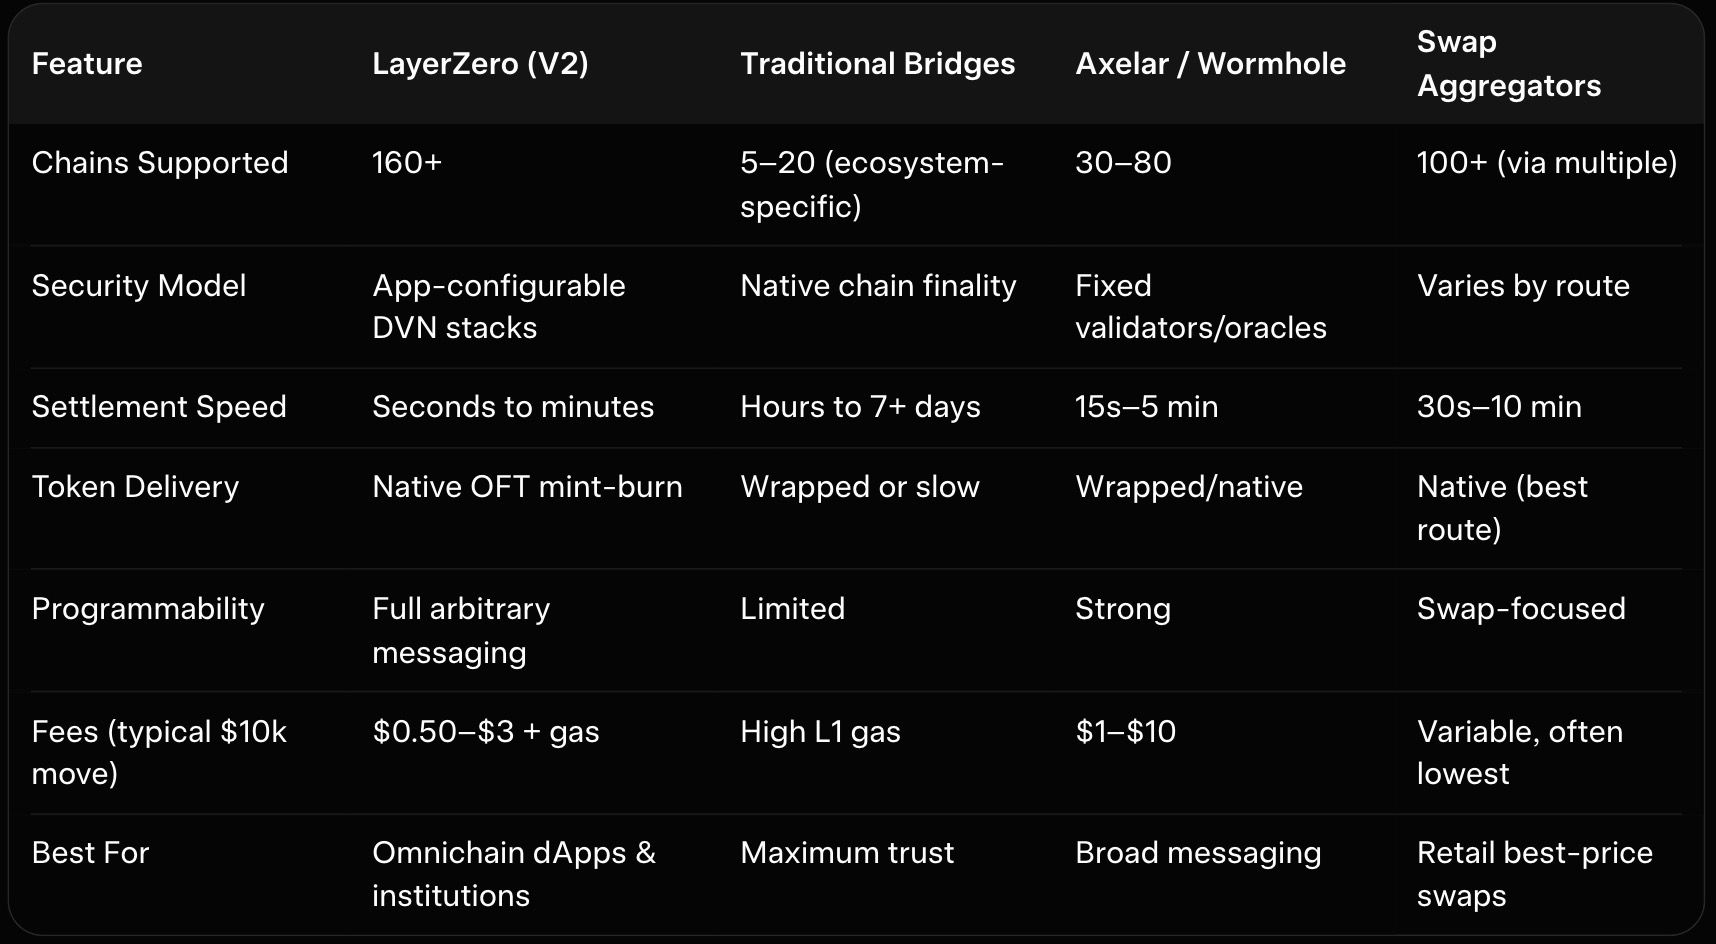This screenshot has width=1716, height=944.
Task: Select the "Axelar / Wormhole" header
Action: 1210,64
